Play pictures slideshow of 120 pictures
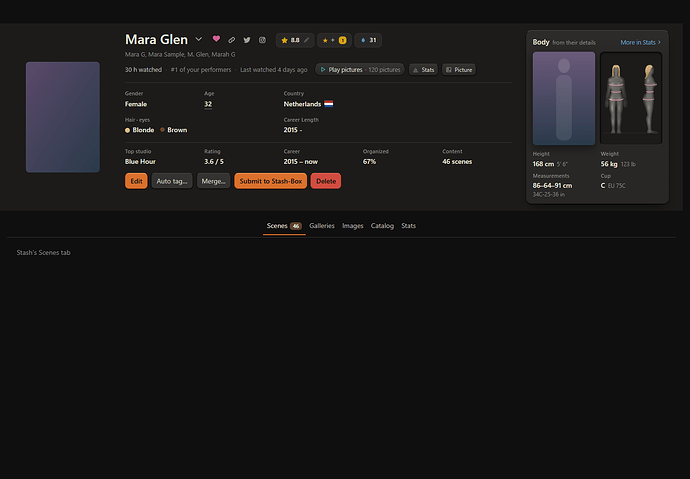This screenshot has height=479, width=690. 360,69
